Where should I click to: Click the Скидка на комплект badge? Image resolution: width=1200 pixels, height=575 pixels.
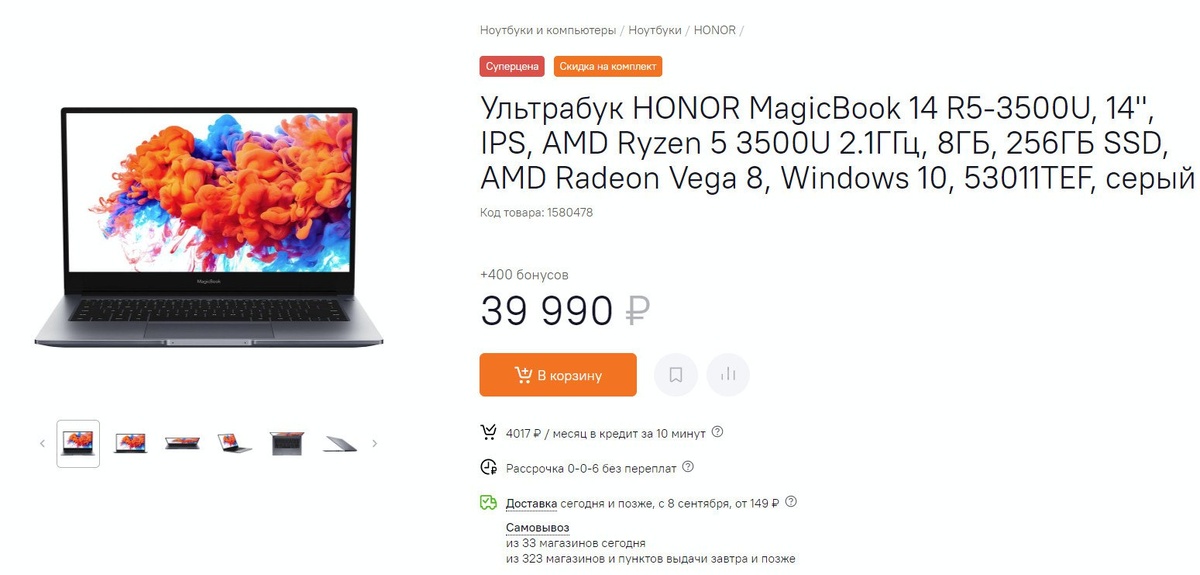[x=608, y=66]
